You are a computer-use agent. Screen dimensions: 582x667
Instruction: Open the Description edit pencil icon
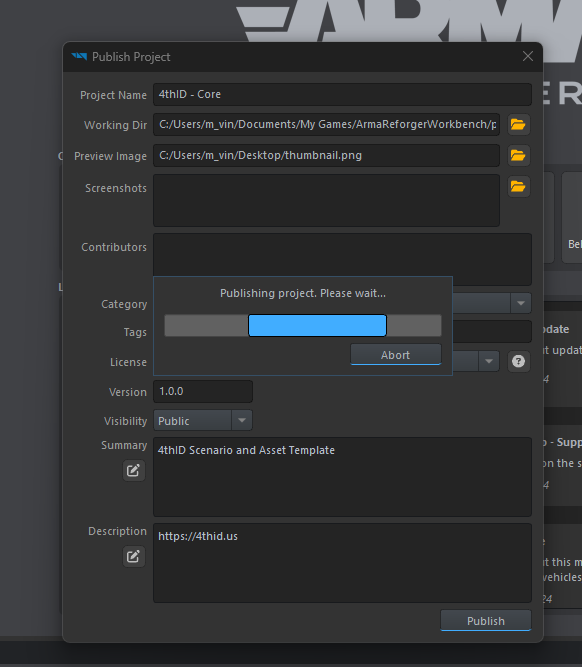tap(134, 556)
